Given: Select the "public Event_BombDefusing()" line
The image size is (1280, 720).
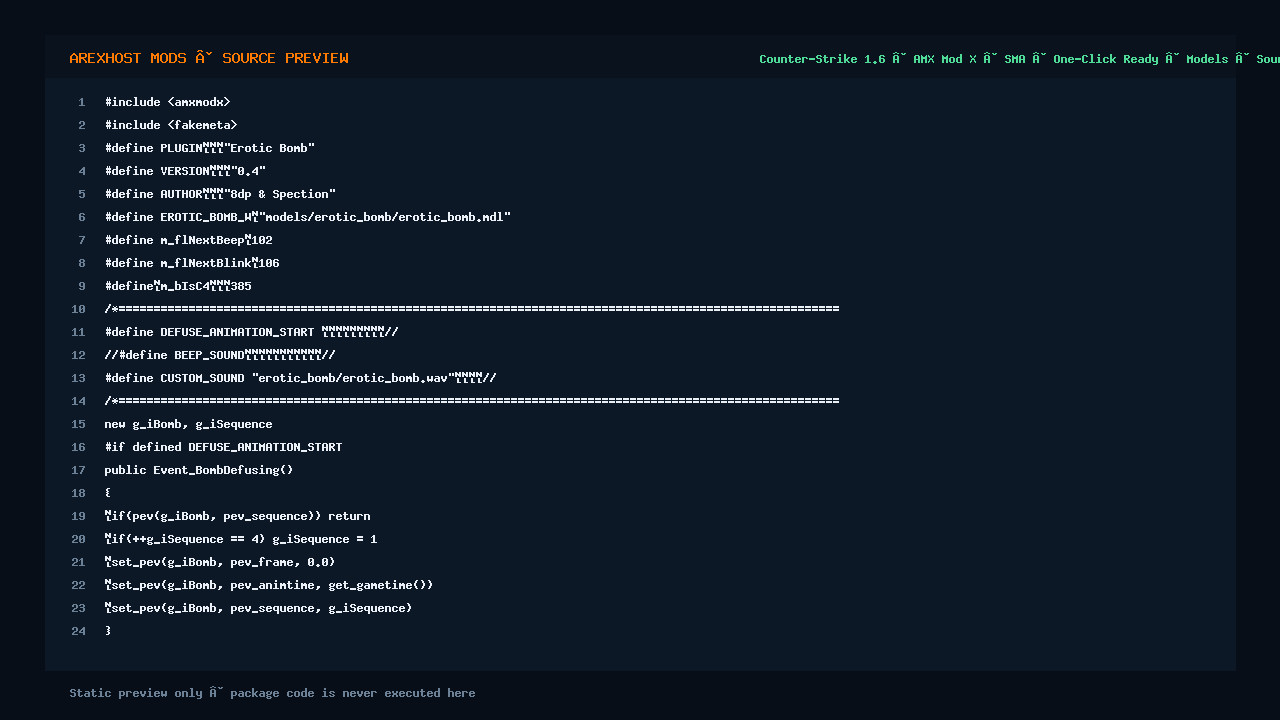Looking at the screenshot, I should (x=199, y=470).
